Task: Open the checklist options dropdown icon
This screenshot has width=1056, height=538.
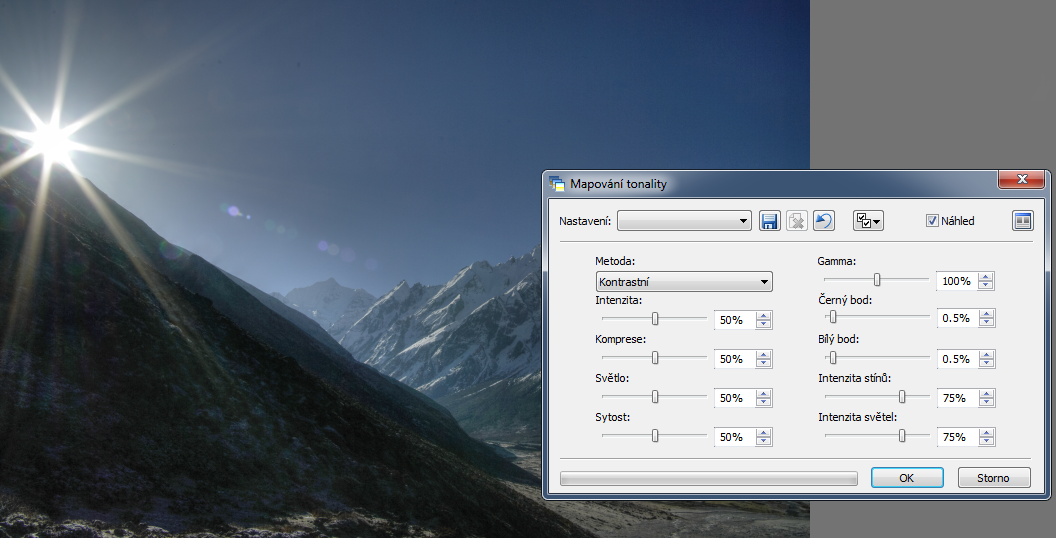Action: tap(868, 221)
